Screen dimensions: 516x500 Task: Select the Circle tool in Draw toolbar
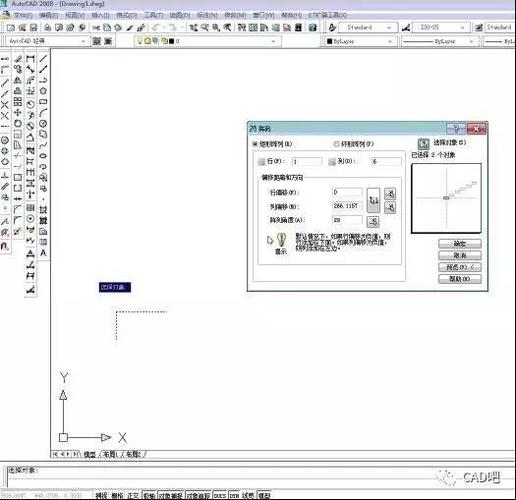pos(43,124)
